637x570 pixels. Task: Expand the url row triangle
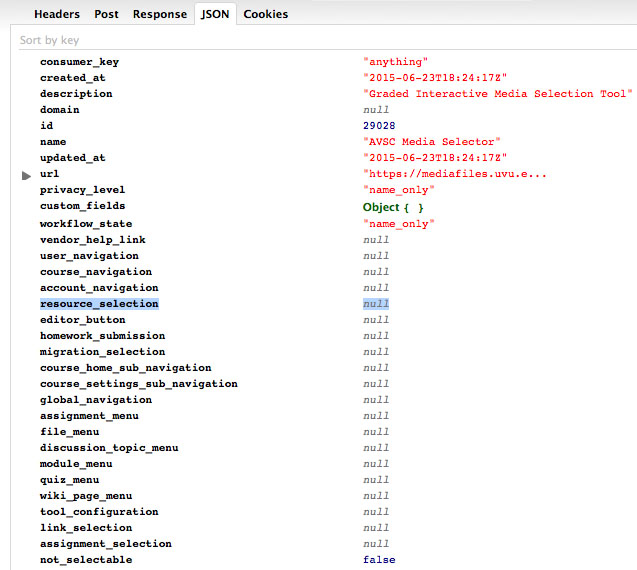point(26,176)
